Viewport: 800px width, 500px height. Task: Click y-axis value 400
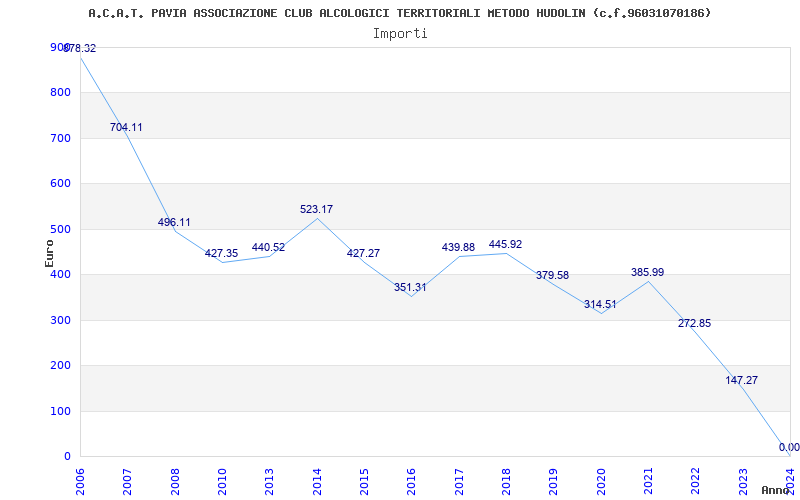[60, 274]
